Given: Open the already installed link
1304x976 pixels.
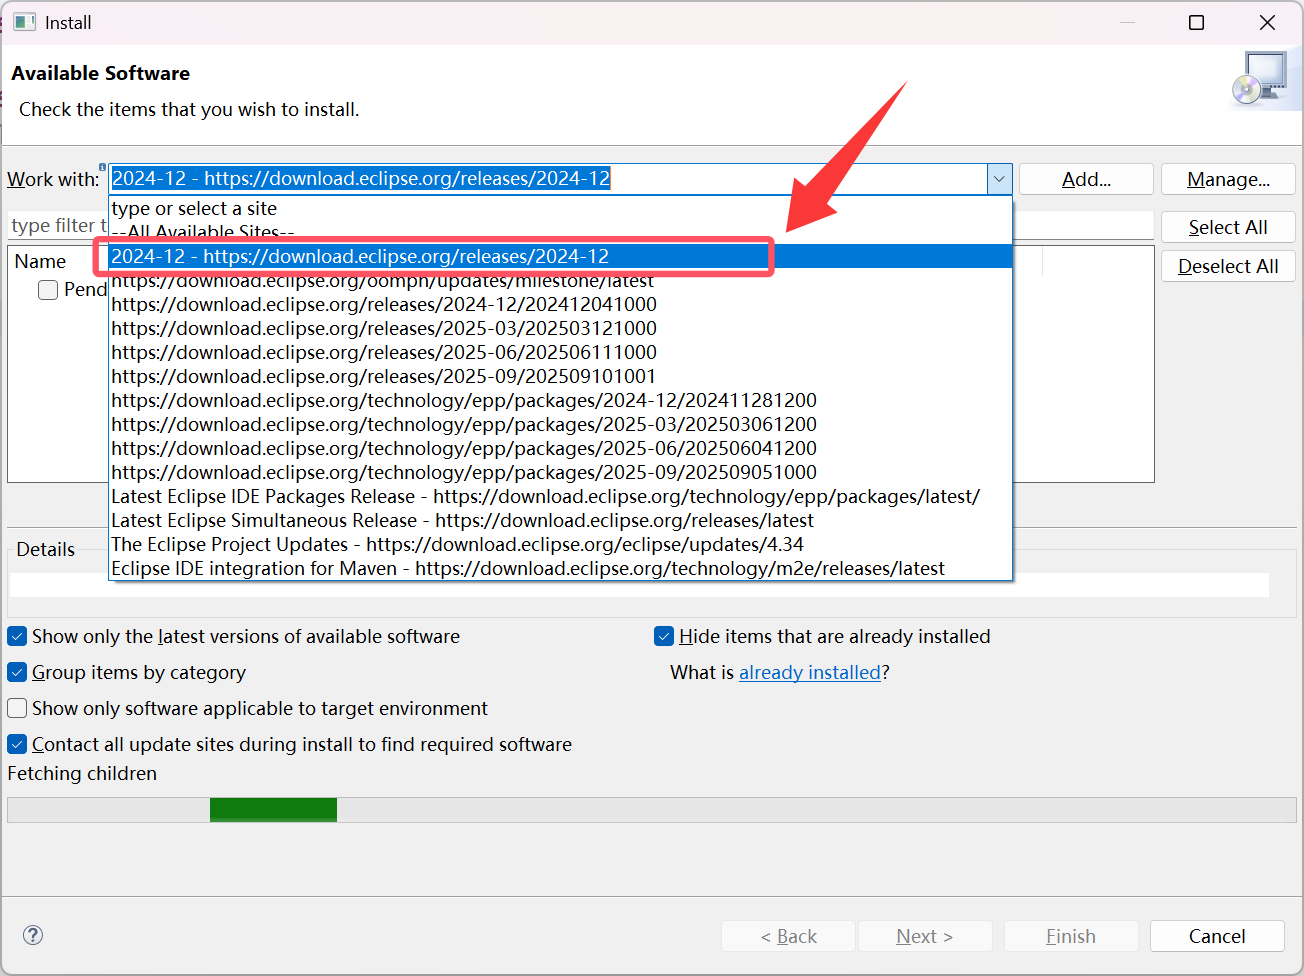Looking at the screenshot, I should [x=810, y=672].
